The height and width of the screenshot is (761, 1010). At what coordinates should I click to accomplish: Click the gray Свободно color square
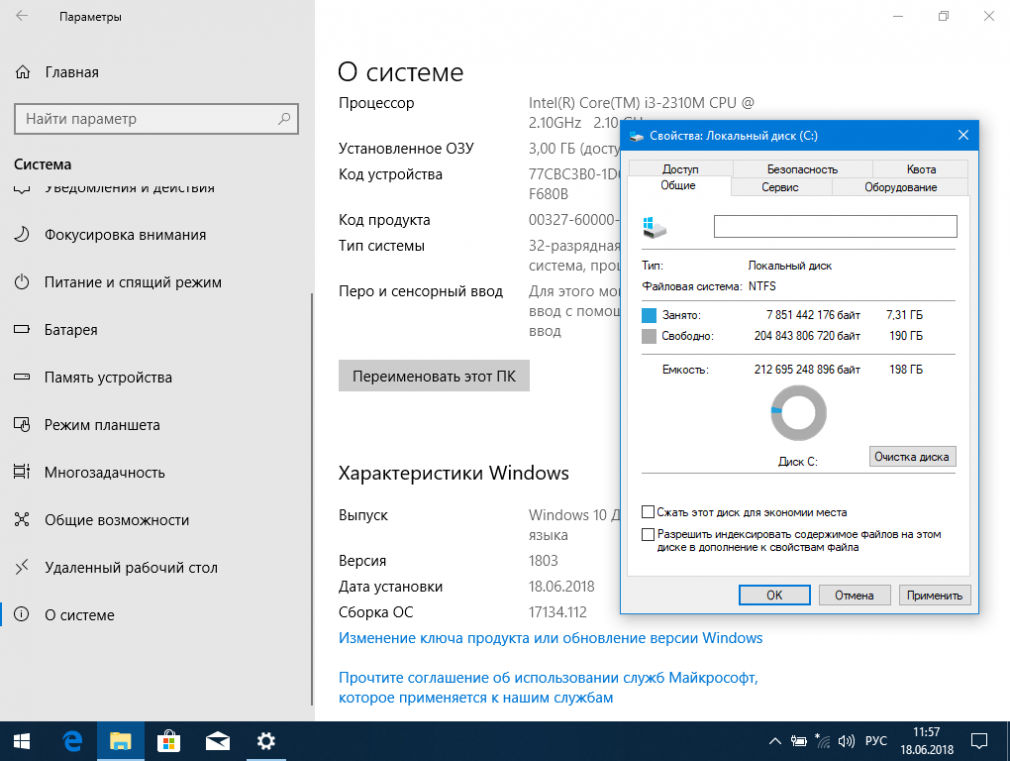pos(649,336)
